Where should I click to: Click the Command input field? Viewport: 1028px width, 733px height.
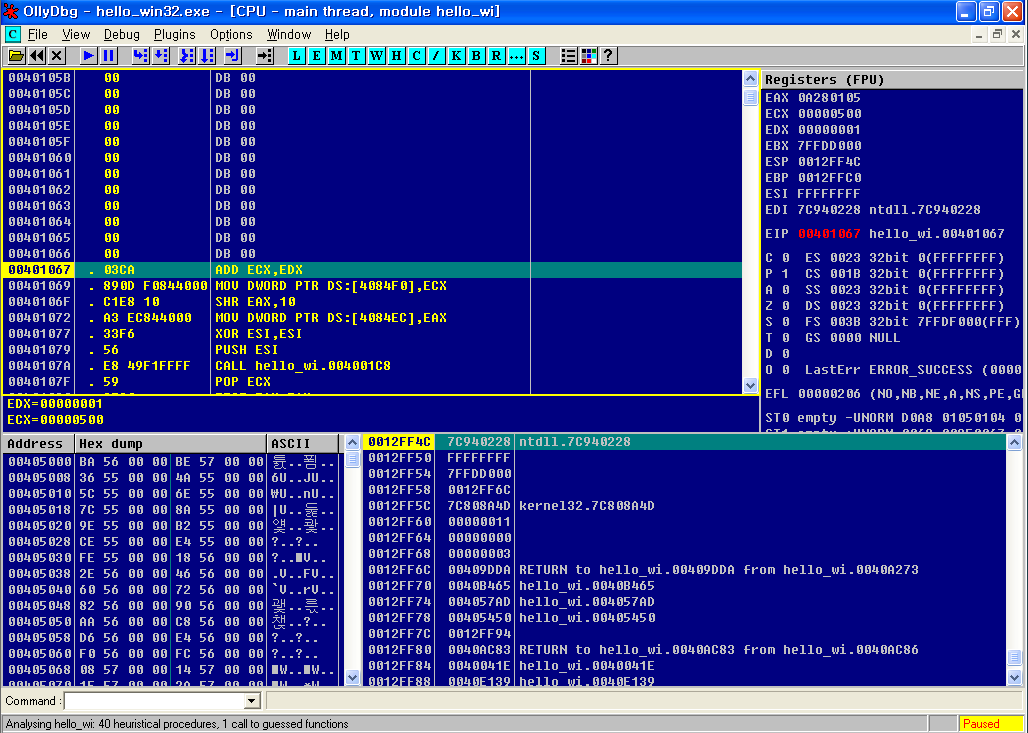pyautogui.click(x=153, y=701)
